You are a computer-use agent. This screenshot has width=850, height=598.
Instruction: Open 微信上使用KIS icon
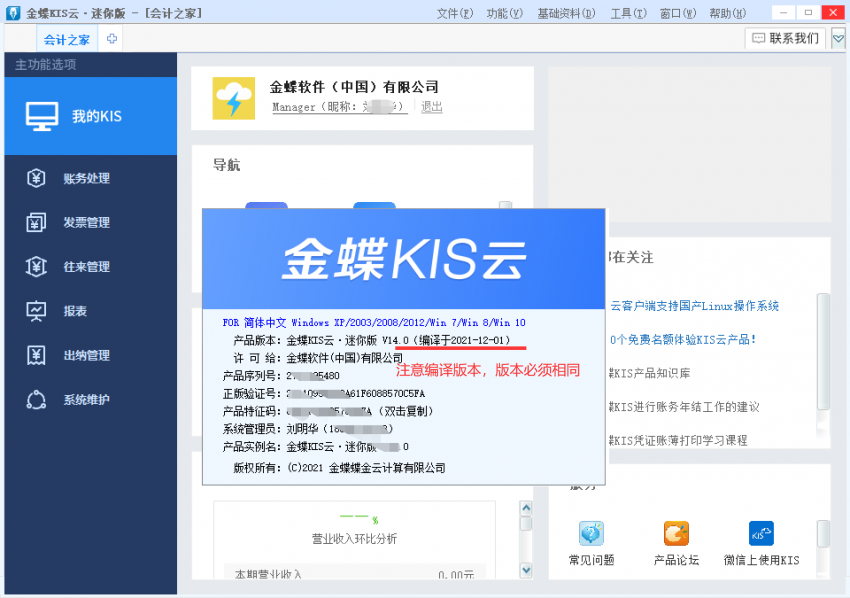pyautogui.click(x=761, y=534)
